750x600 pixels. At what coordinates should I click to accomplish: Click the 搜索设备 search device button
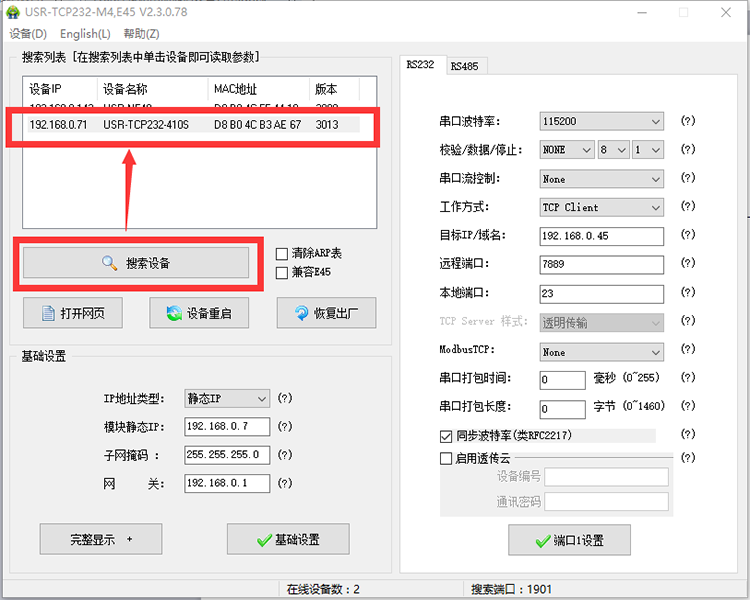coord(136,263)
